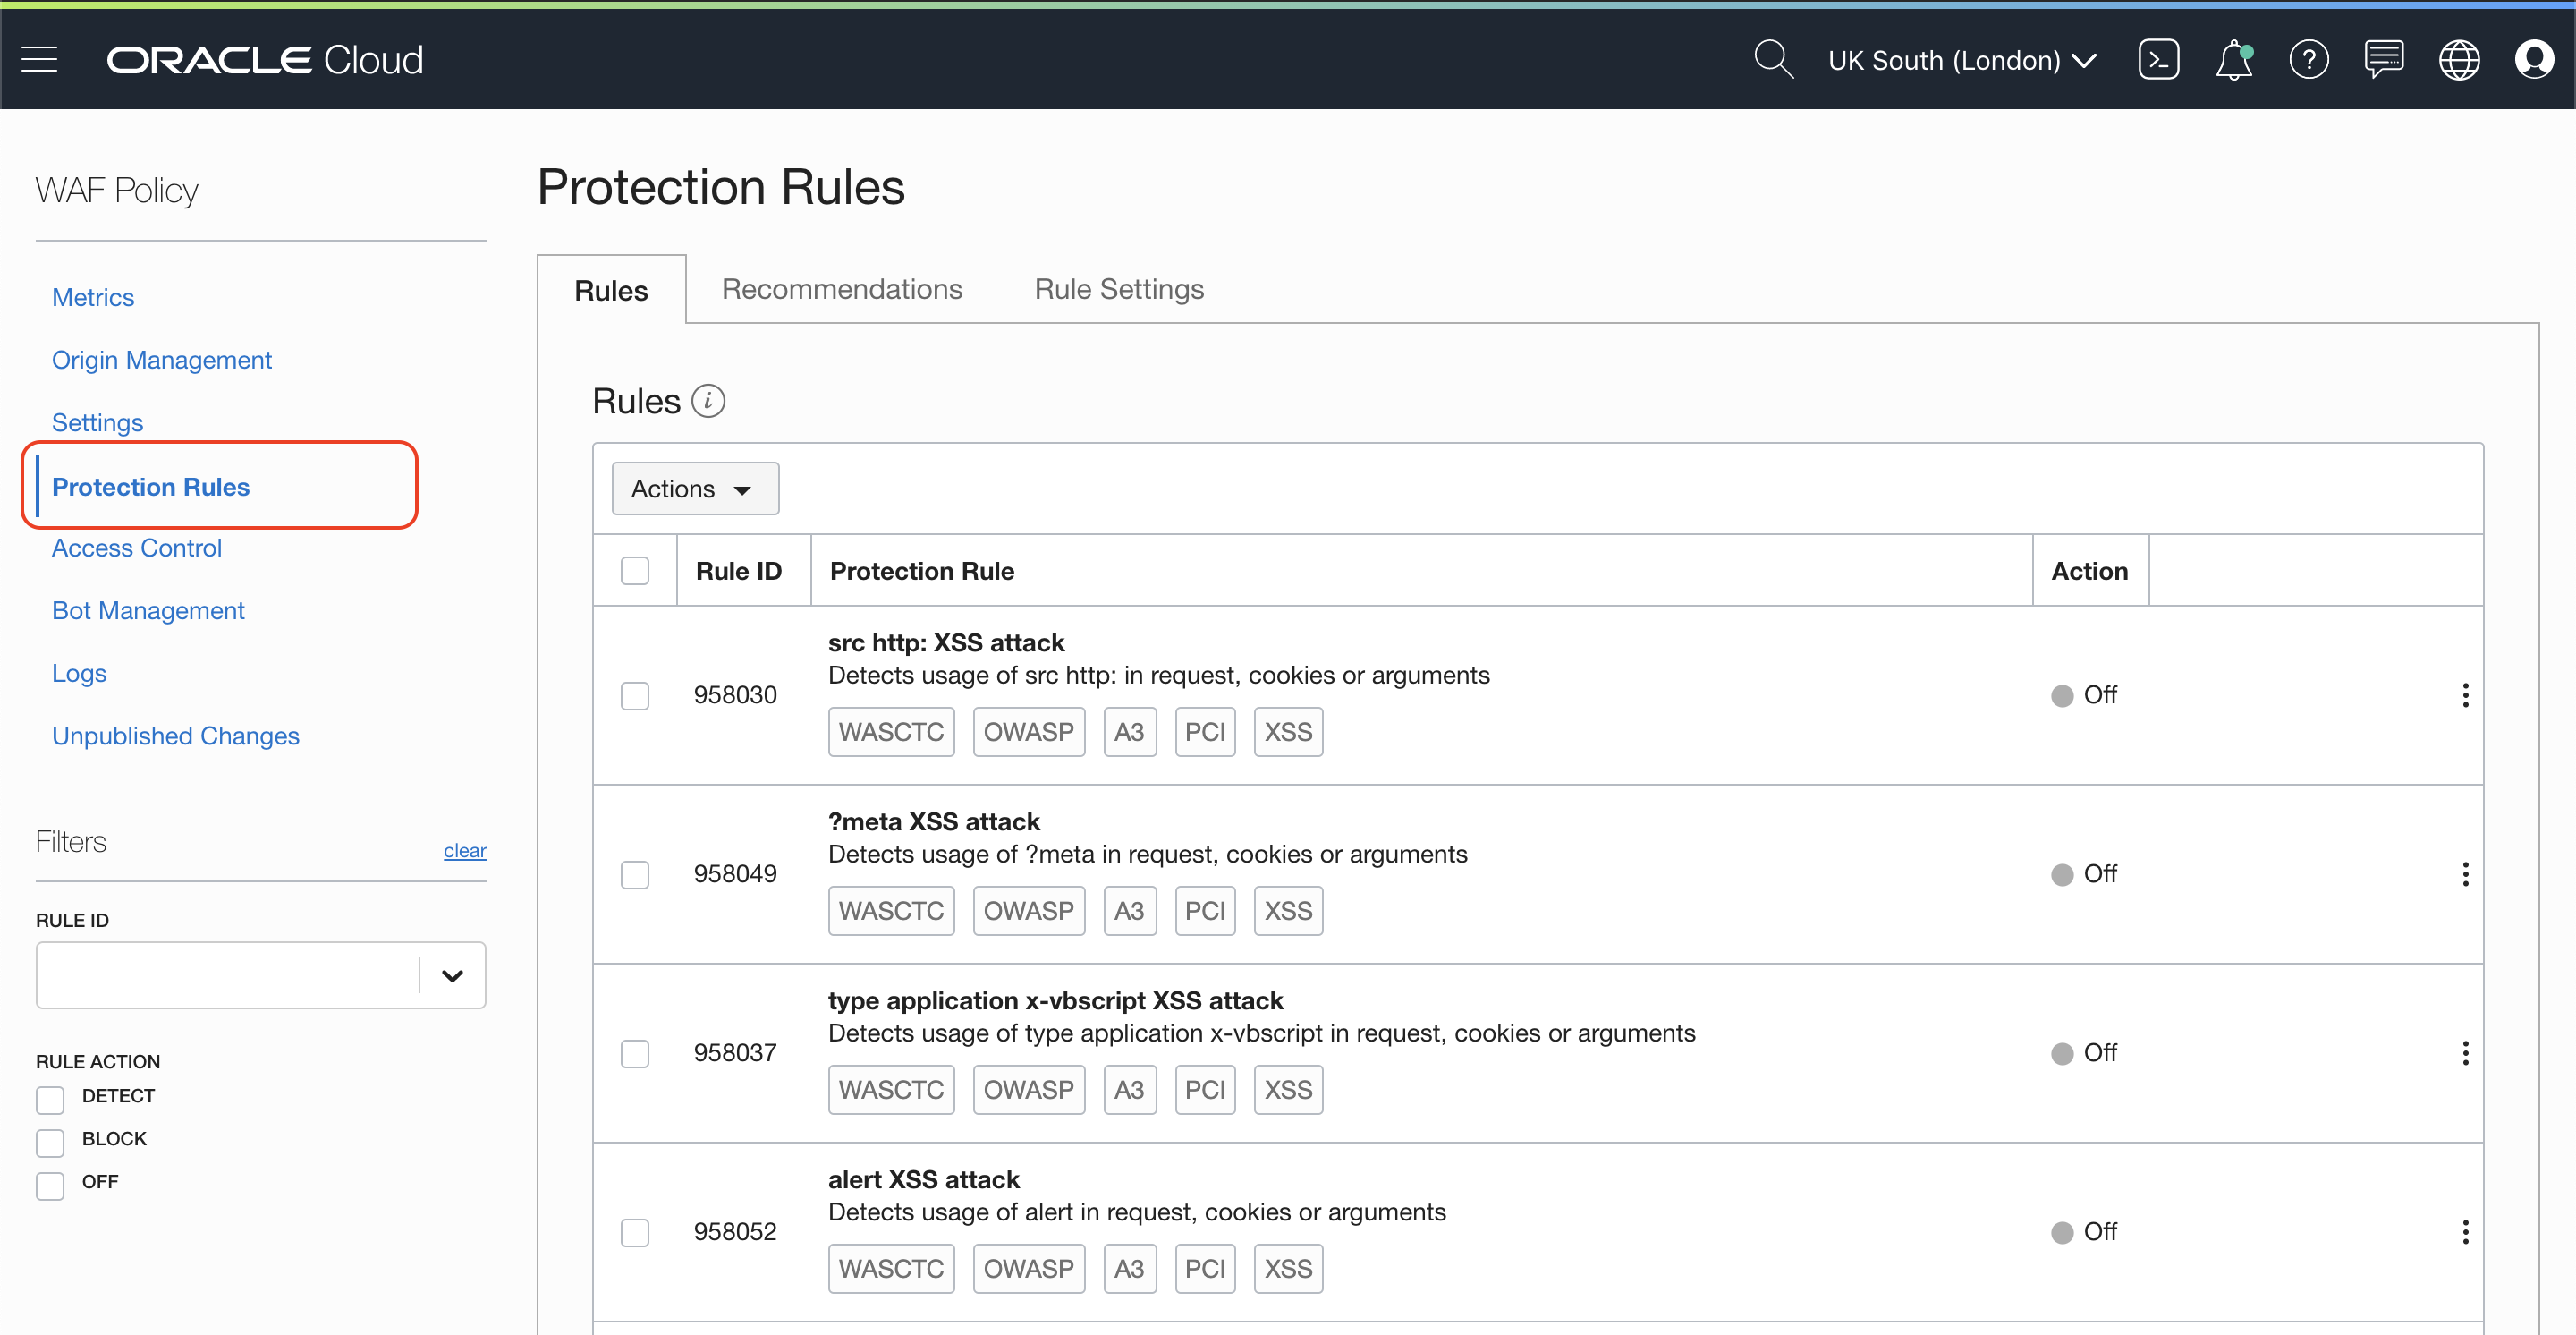Open kebab menu for rule 958030
This screenshot has width=2576, height=1335.
point(2465,695)
